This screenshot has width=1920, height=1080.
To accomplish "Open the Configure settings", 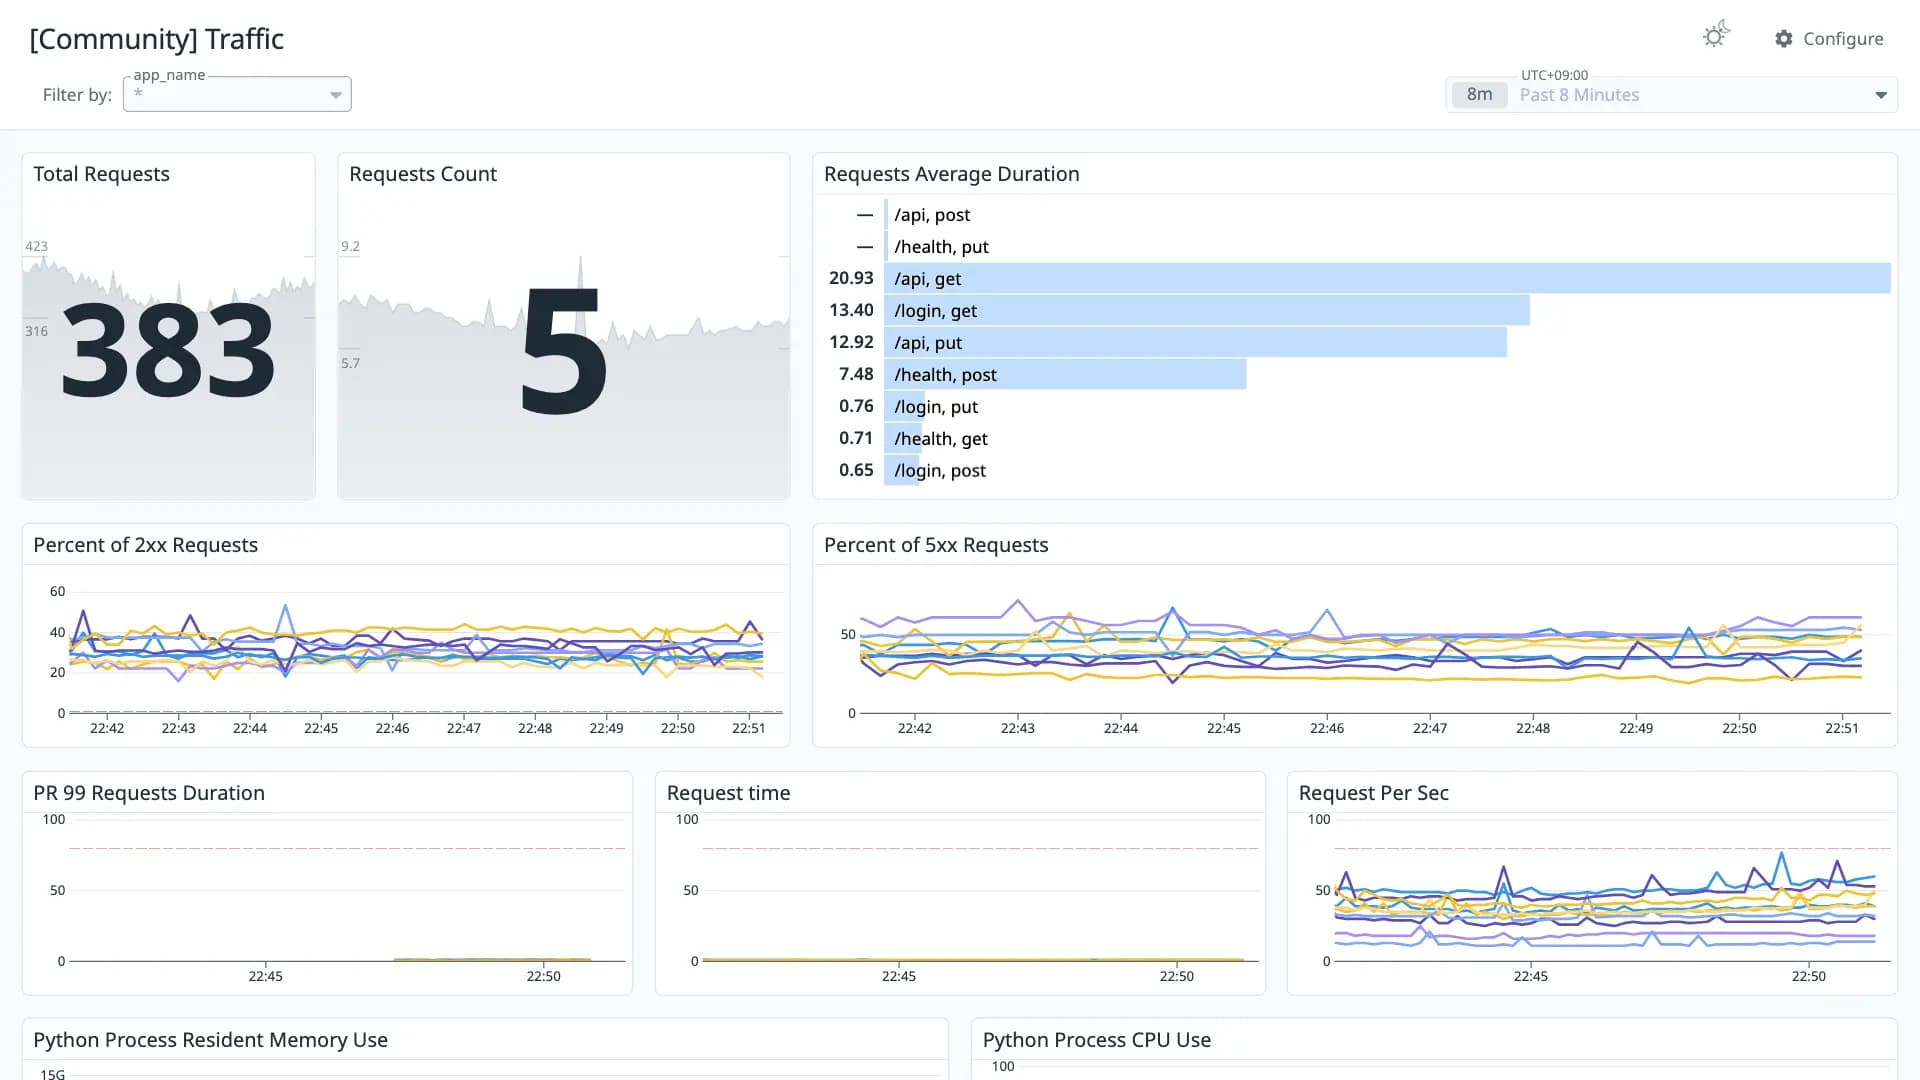I will (x=1829, y=39).
